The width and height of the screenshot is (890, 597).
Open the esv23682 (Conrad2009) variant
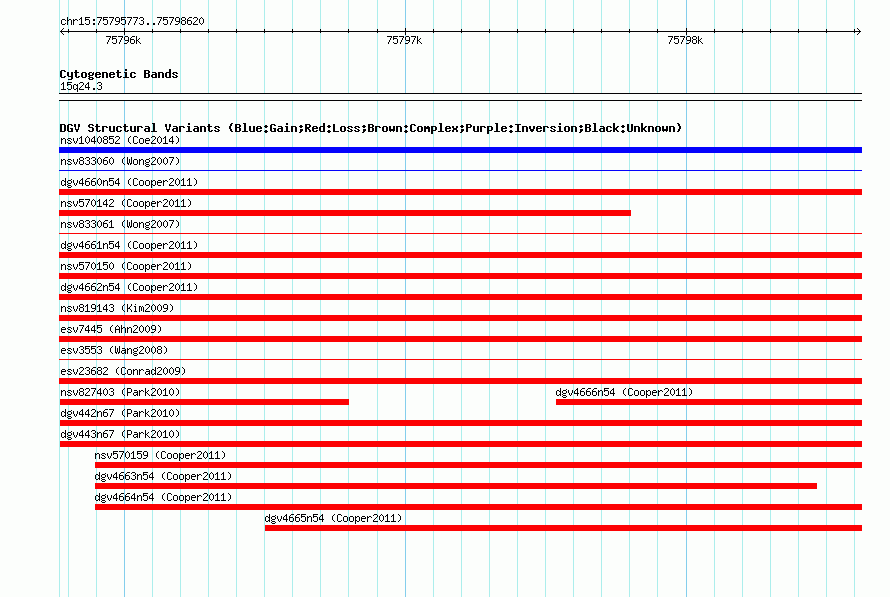point(123,371)
